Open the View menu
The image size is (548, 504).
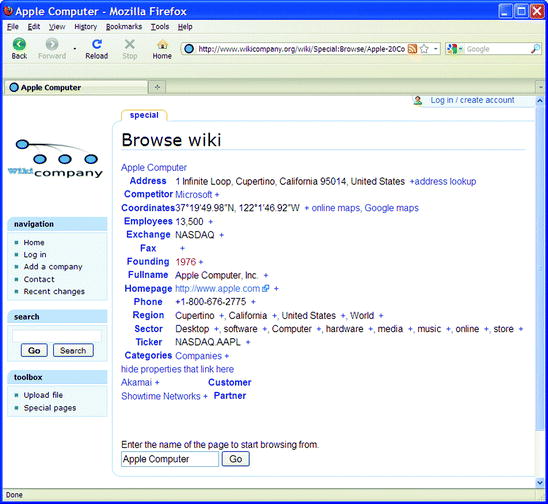click(57, 27)
